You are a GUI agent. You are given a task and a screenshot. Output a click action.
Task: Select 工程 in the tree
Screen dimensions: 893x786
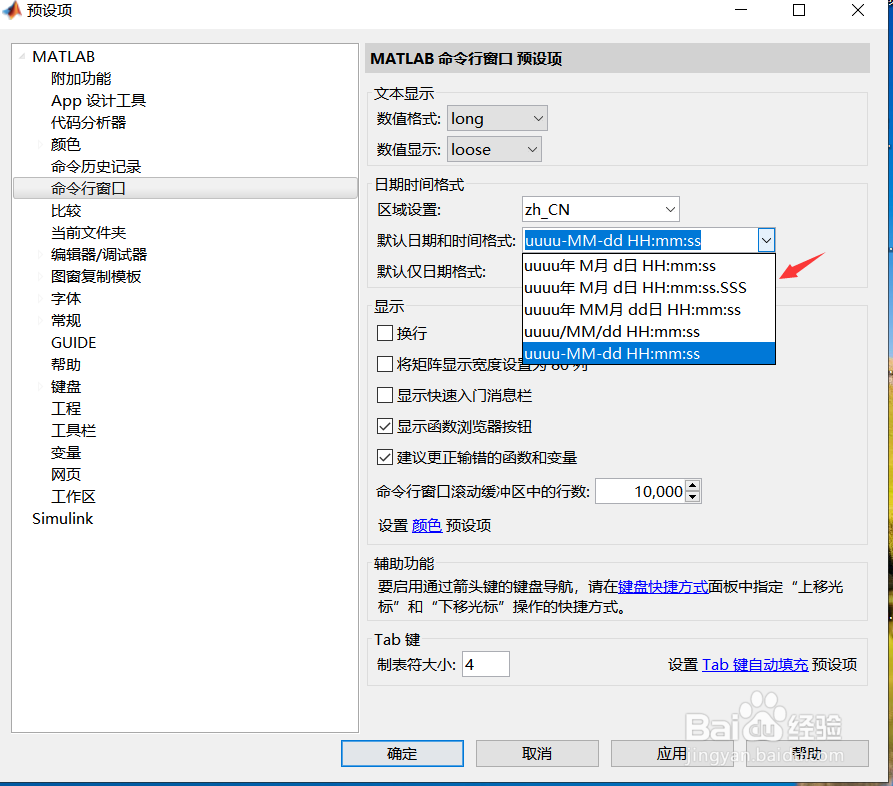66,409
